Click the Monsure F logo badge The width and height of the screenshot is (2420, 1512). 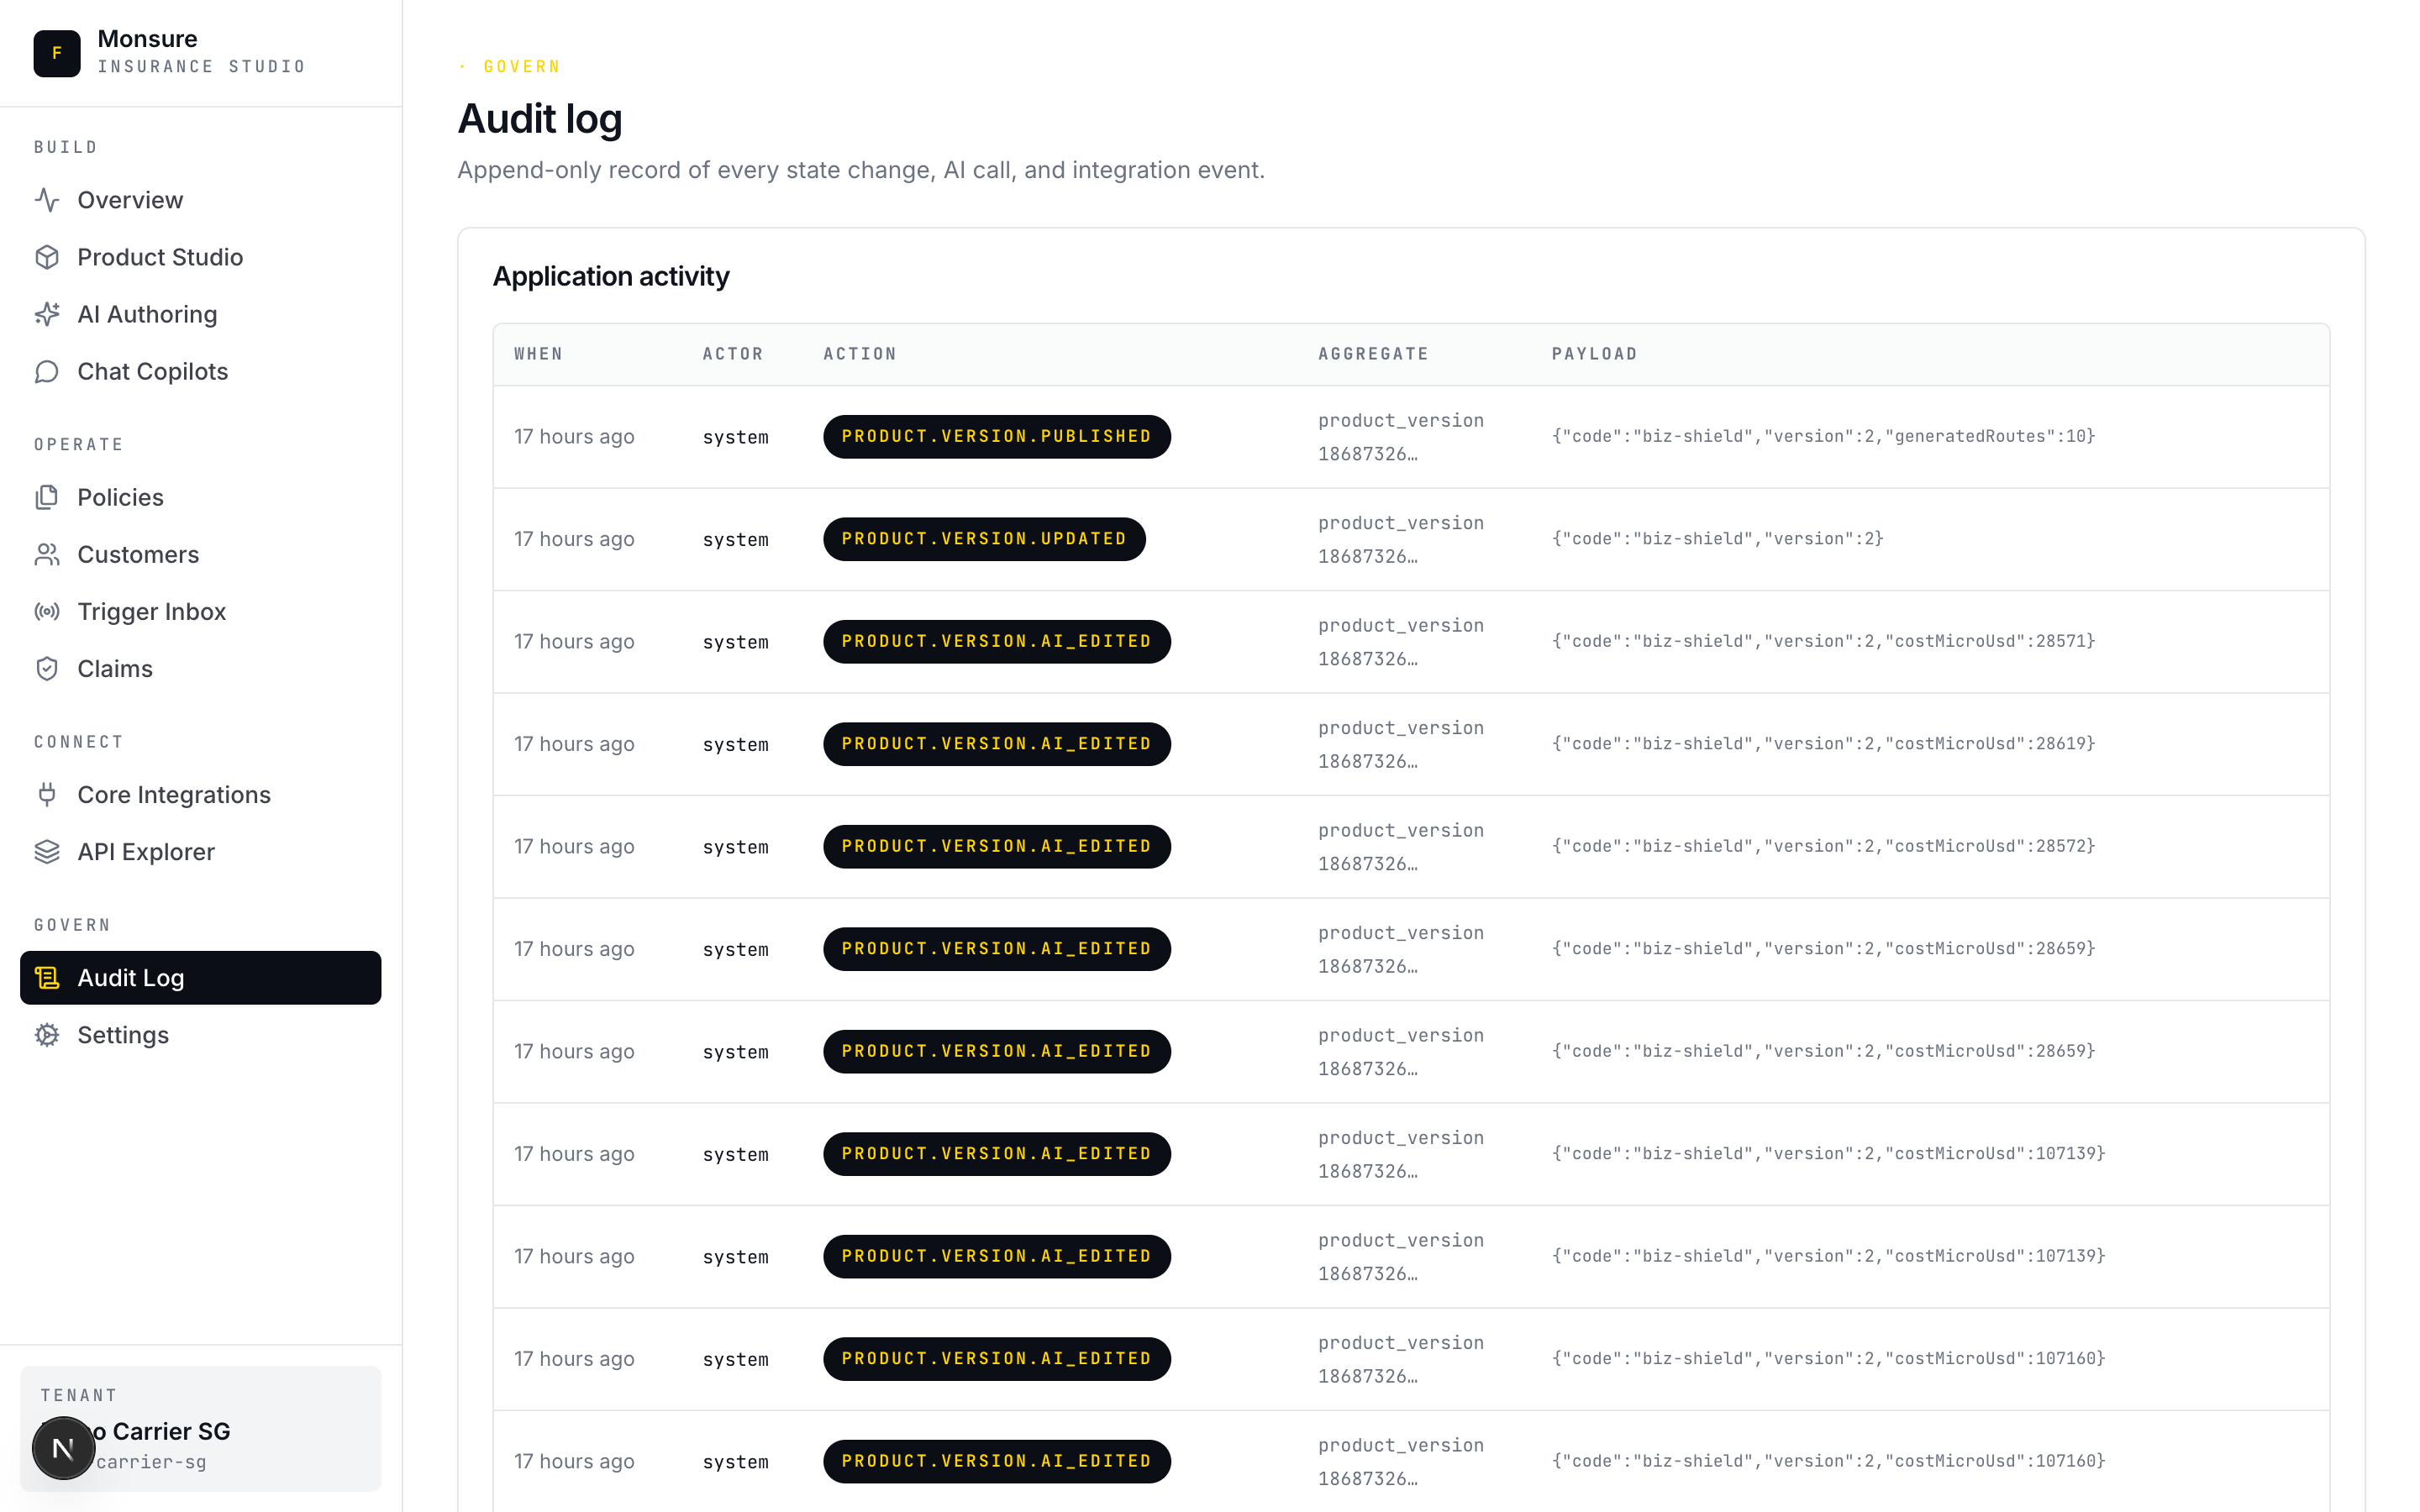pos(57,54)
